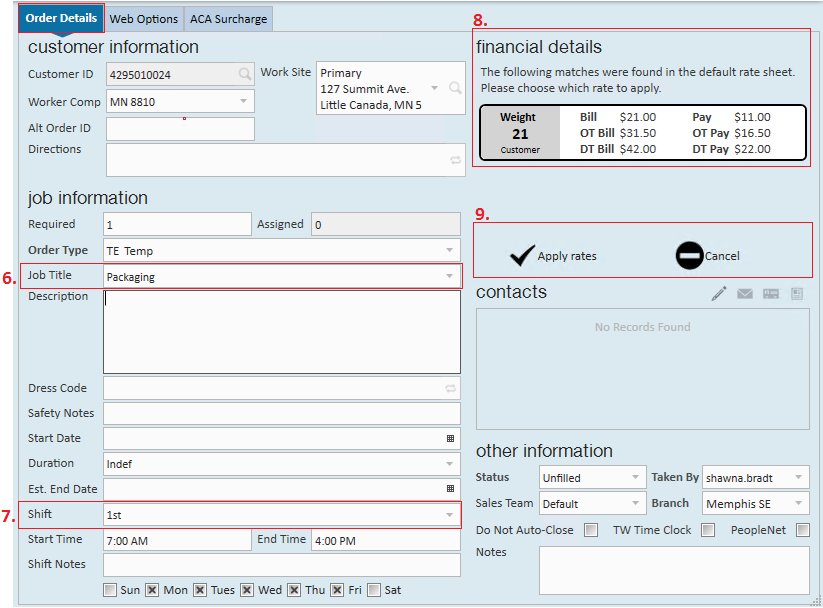823x608 pixels.
Task: Expand the Worker Comp dropdown
Action: click(x=243, y=102)
